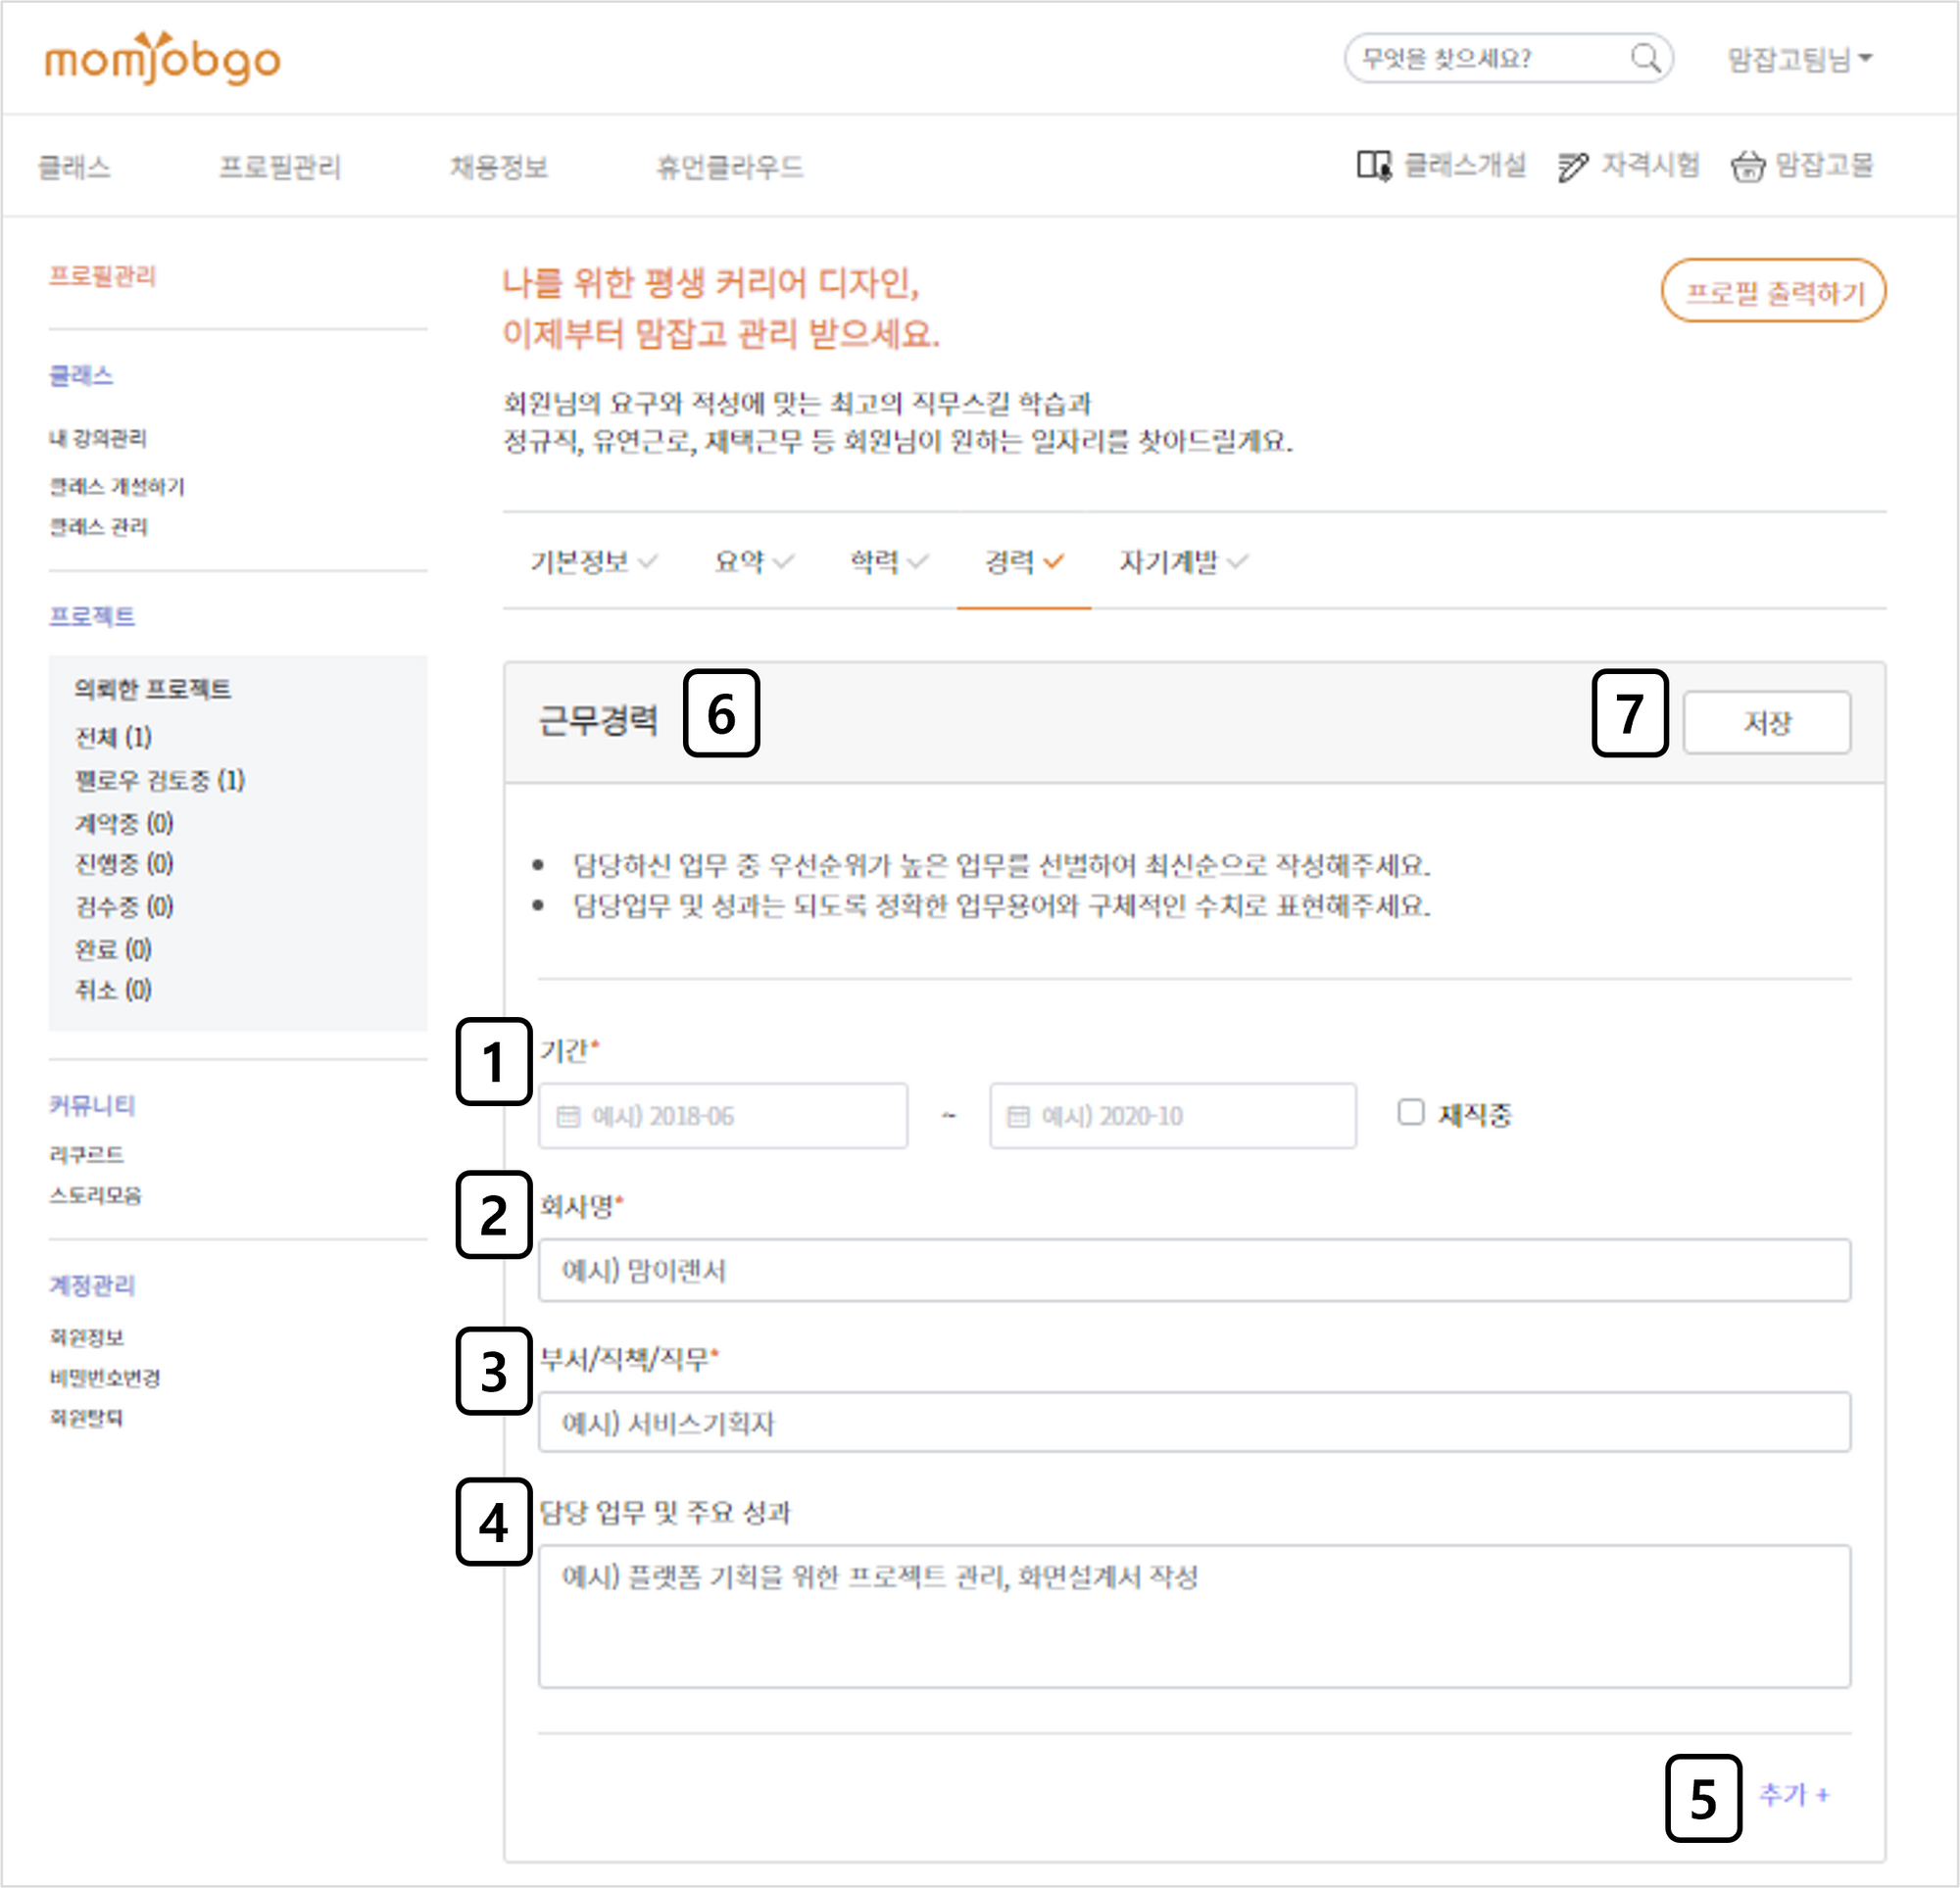
Task: Click calendar icon in end date field
Action: (x=1017, y=1116)
